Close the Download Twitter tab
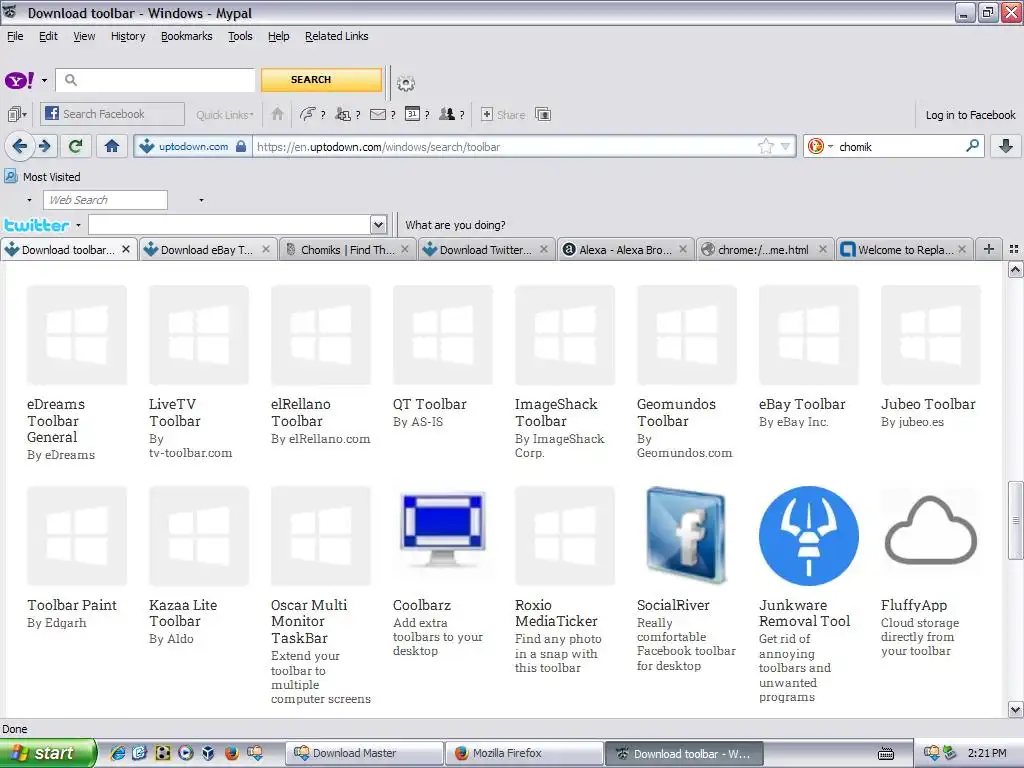Image resolution: width=1024 pixels, height=768 pixels. click(x=543, y=249)
